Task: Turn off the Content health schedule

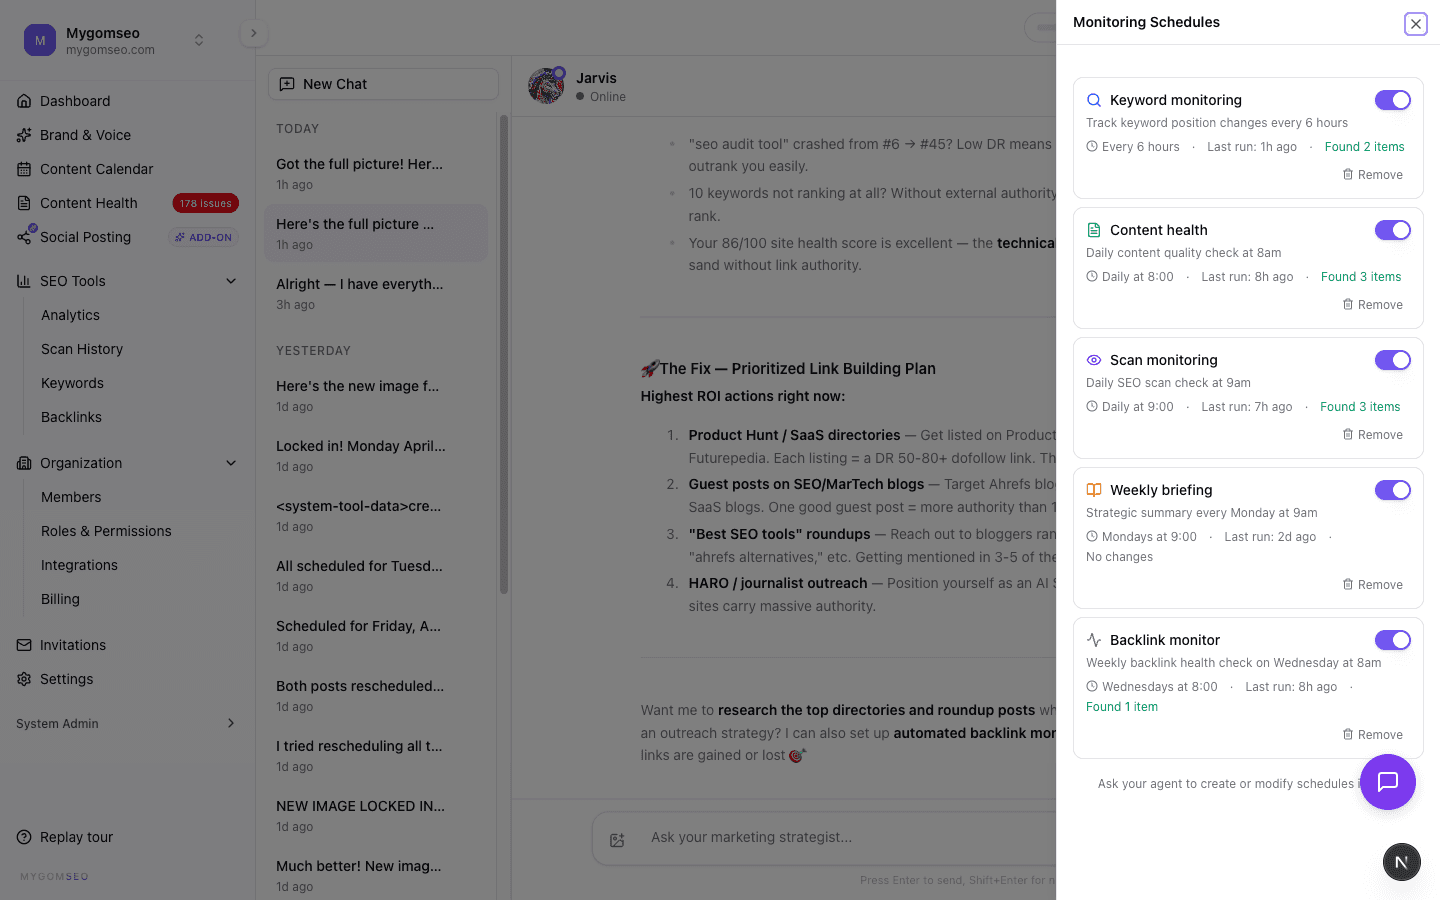Action: click(1392, 230)
